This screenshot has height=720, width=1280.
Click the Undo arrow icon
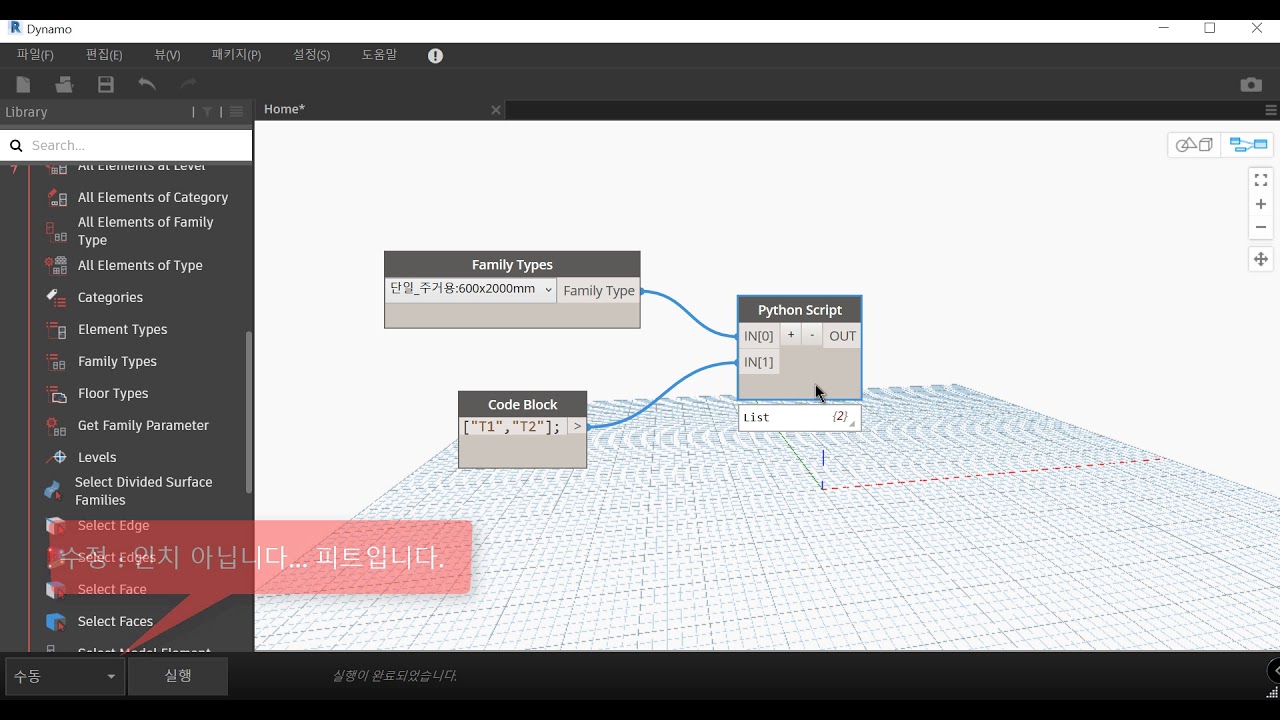pos(147,85)
